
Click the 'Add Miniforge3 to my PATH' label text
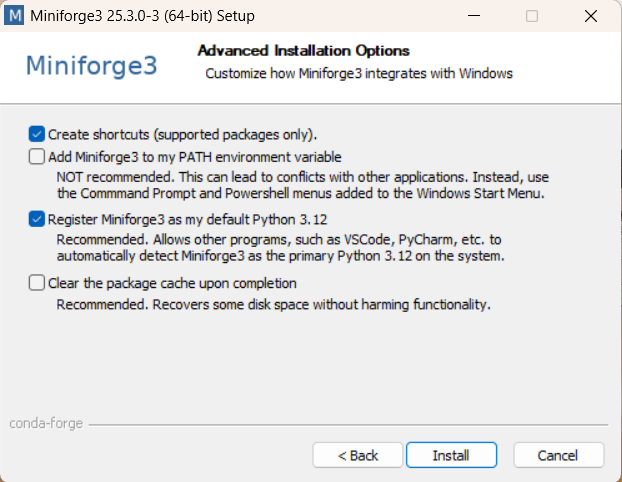[195, 157]
